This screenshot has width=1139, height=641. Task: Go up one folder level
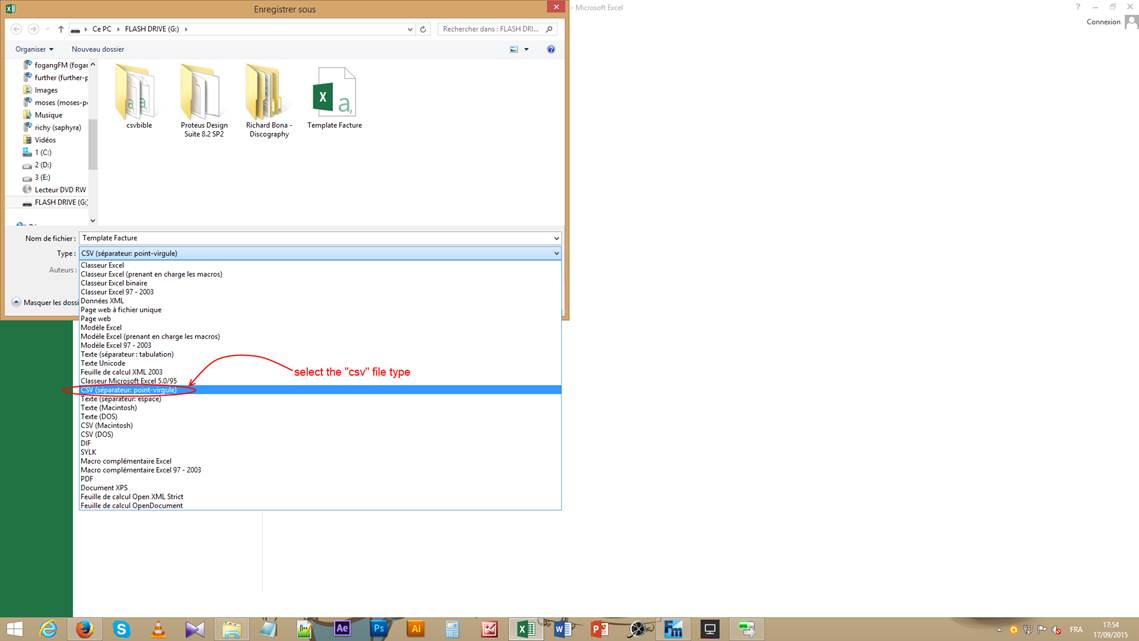tap(60, 29)
